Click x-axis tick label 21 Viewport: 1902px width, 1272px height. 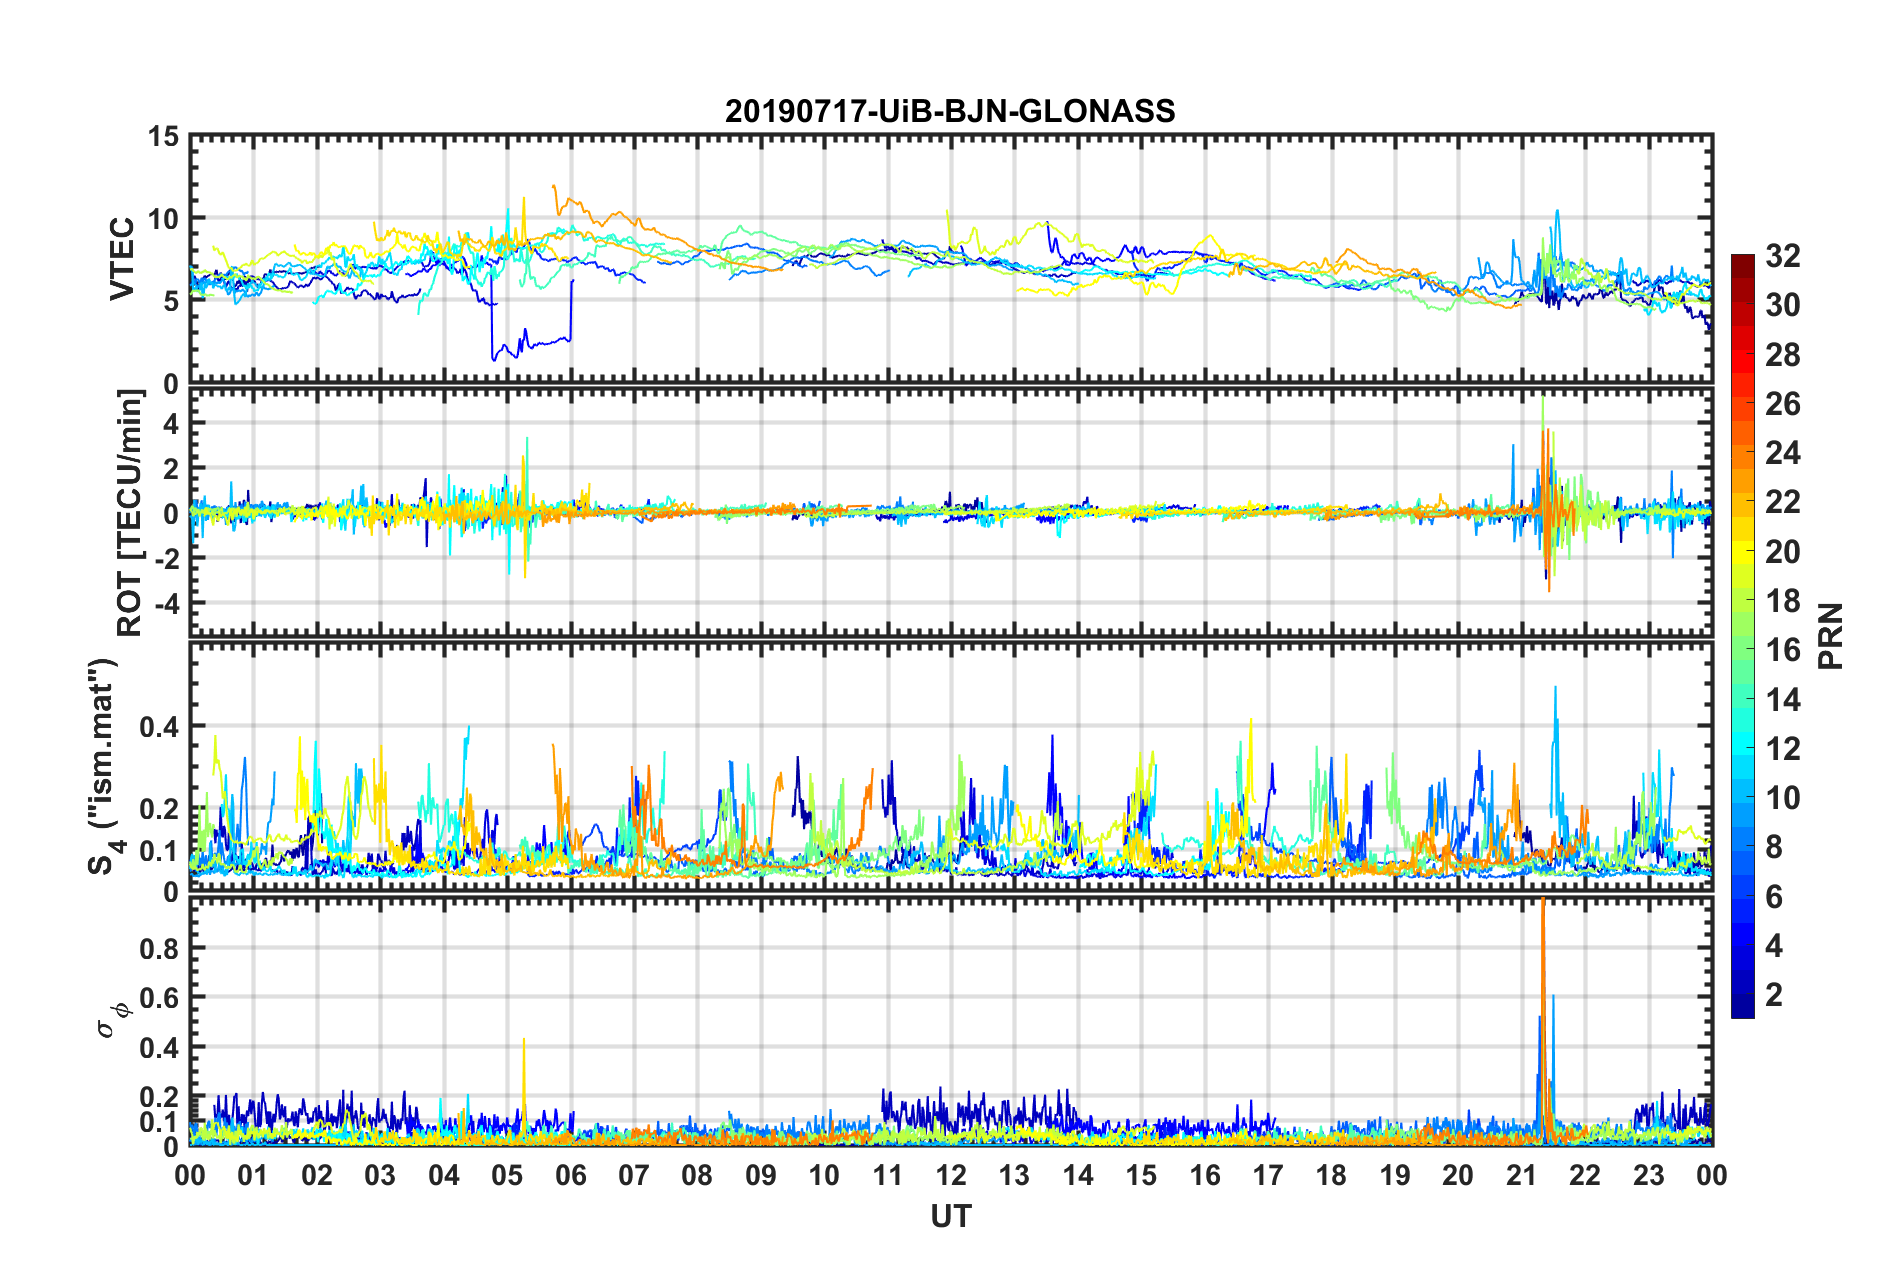[x=1521, y=1175]
